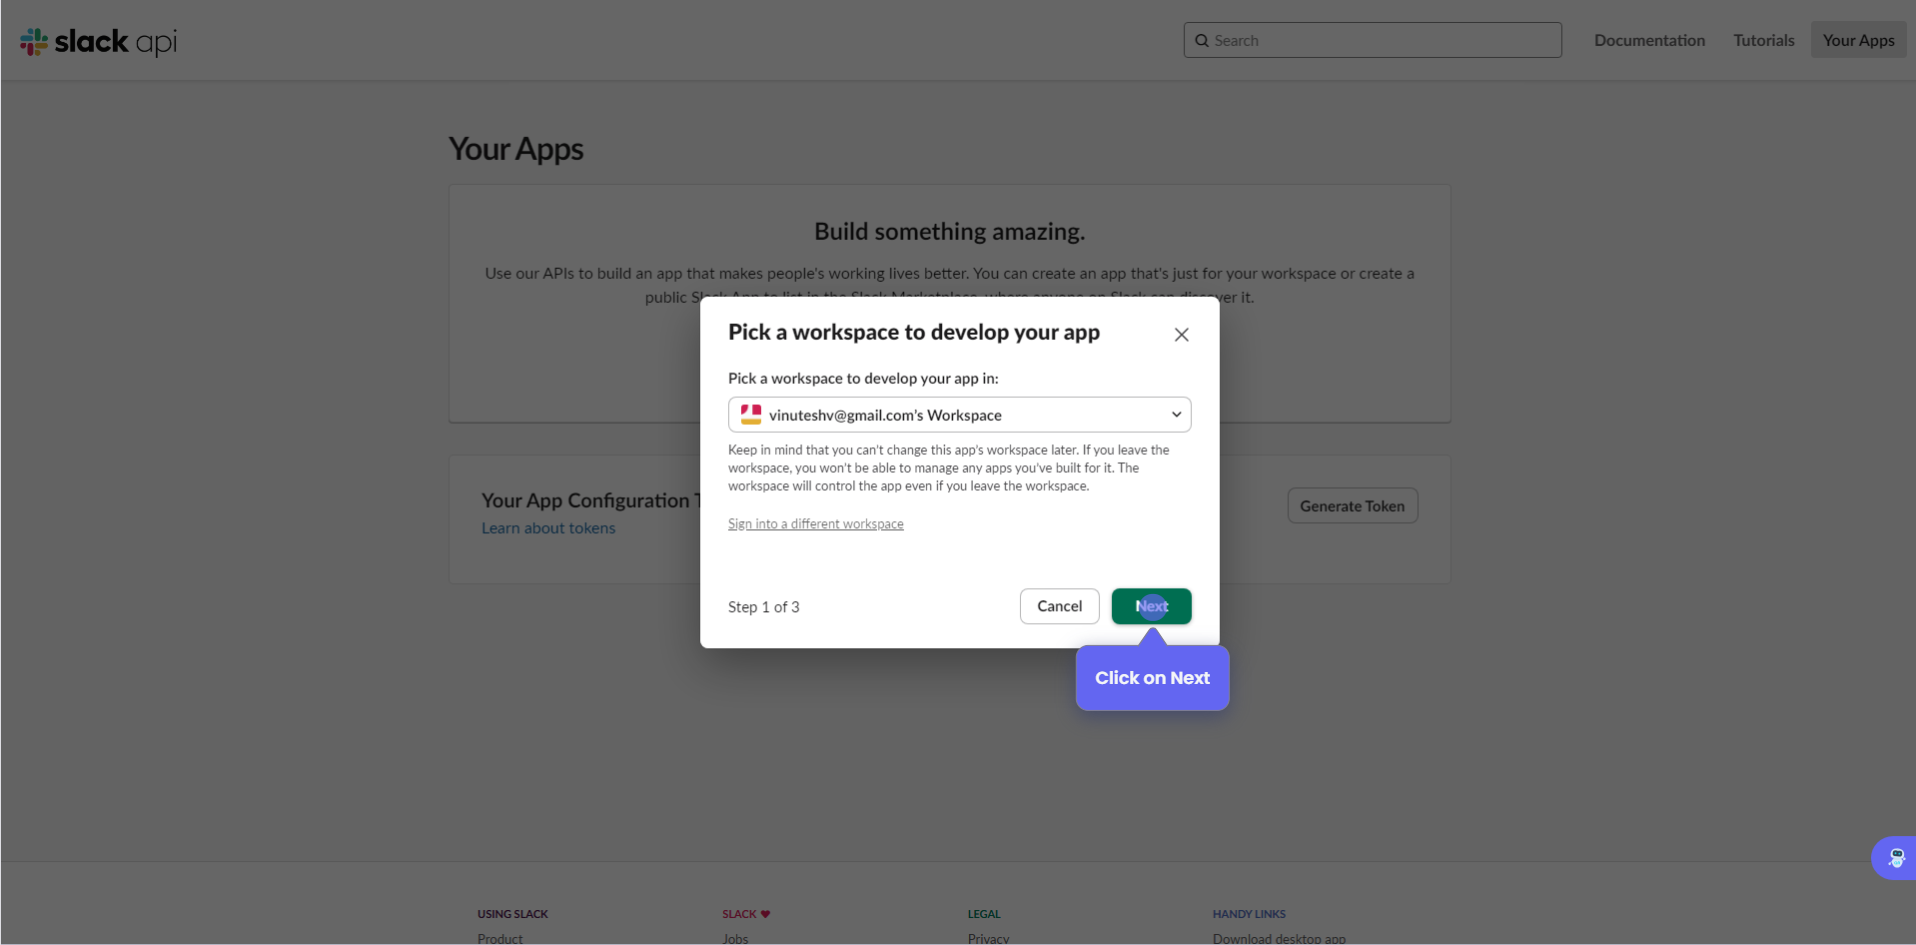Click the workspace avatar icon
The height and width of the screenshot is (945, 1916).
[751, 415]
